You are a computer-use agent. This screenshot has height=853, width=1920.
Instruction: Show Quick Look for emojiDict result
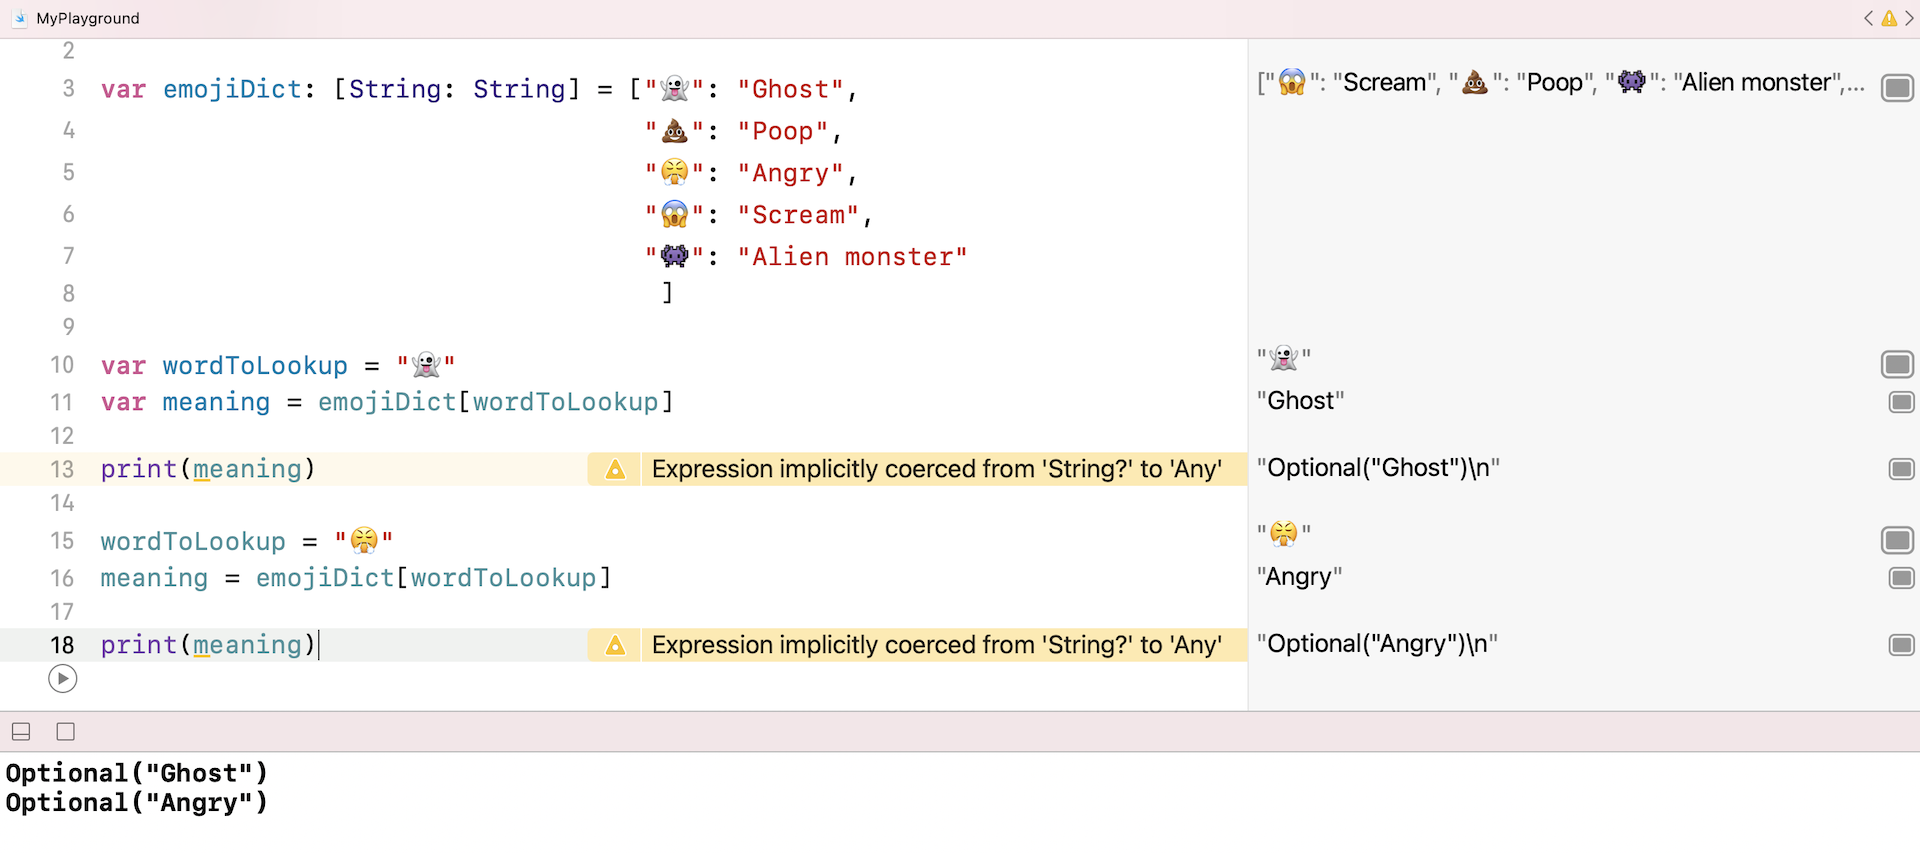point(1897,88)
